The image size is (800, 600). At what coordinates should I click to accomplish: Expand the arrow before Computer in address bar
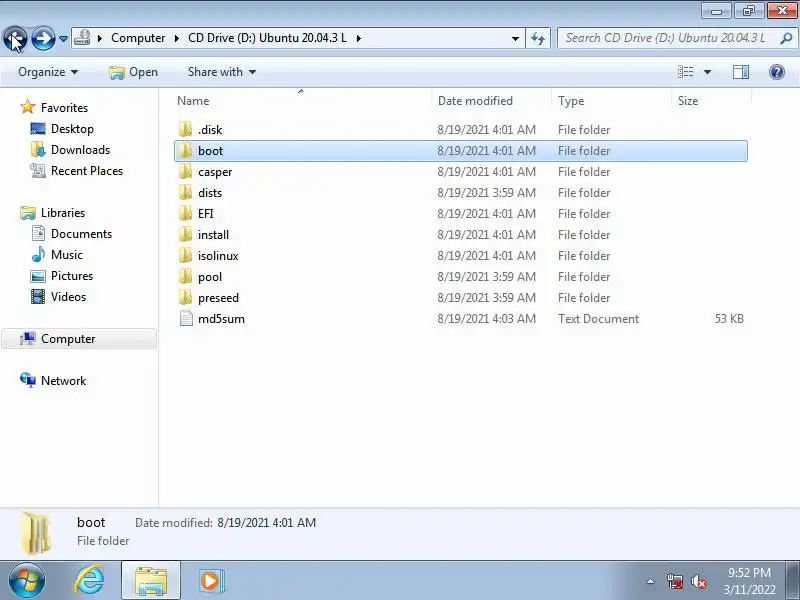(100, 38)
